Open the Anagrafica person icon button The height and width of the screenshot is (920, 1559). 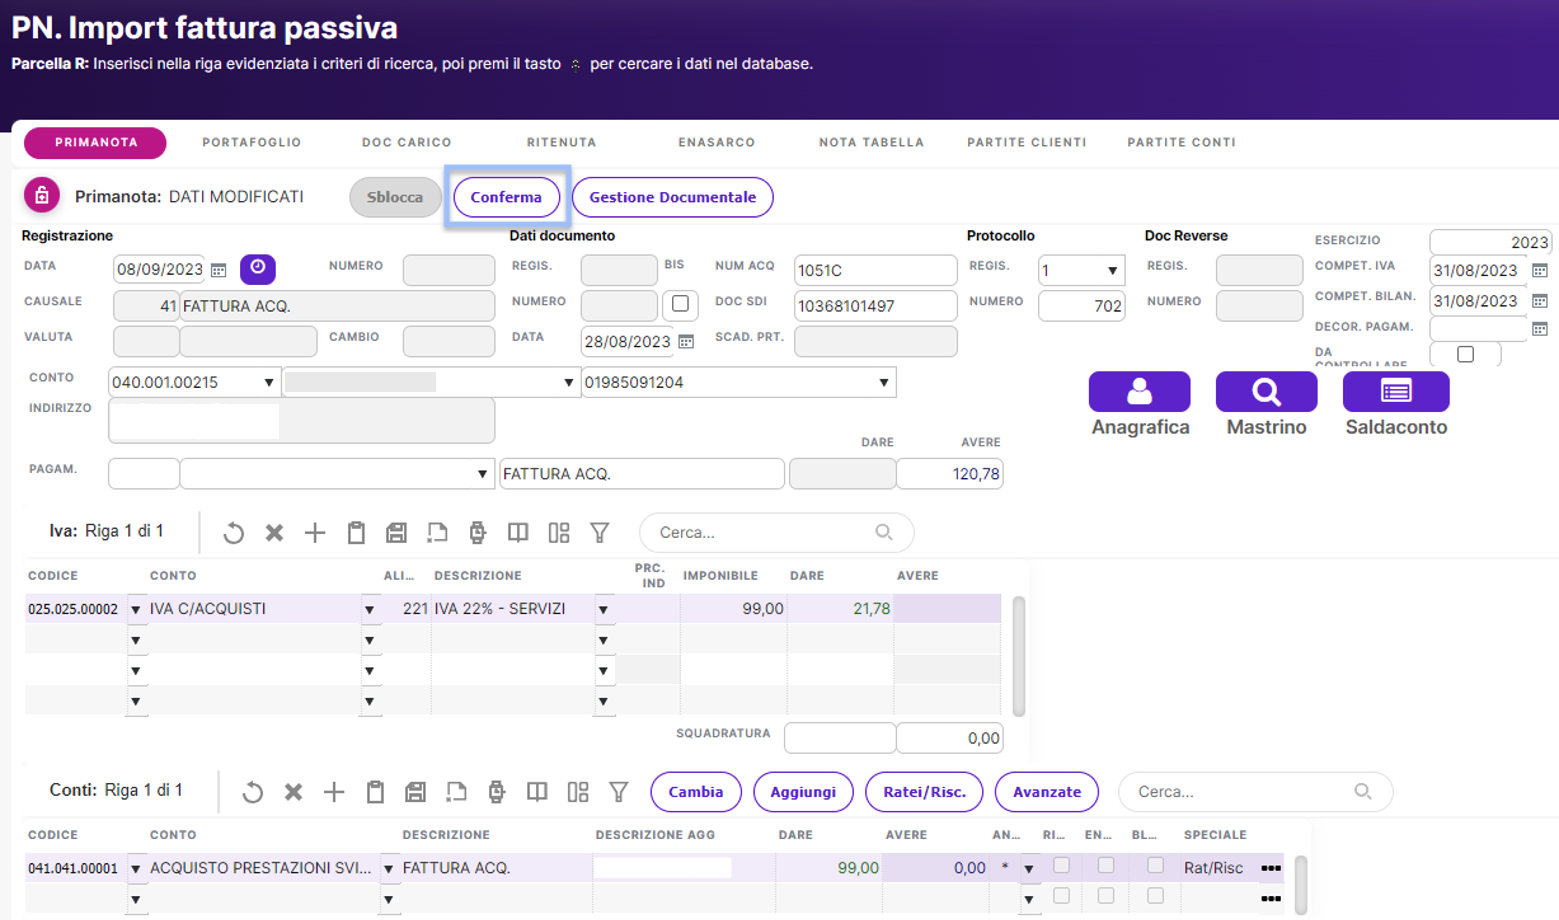(1139, 391)
